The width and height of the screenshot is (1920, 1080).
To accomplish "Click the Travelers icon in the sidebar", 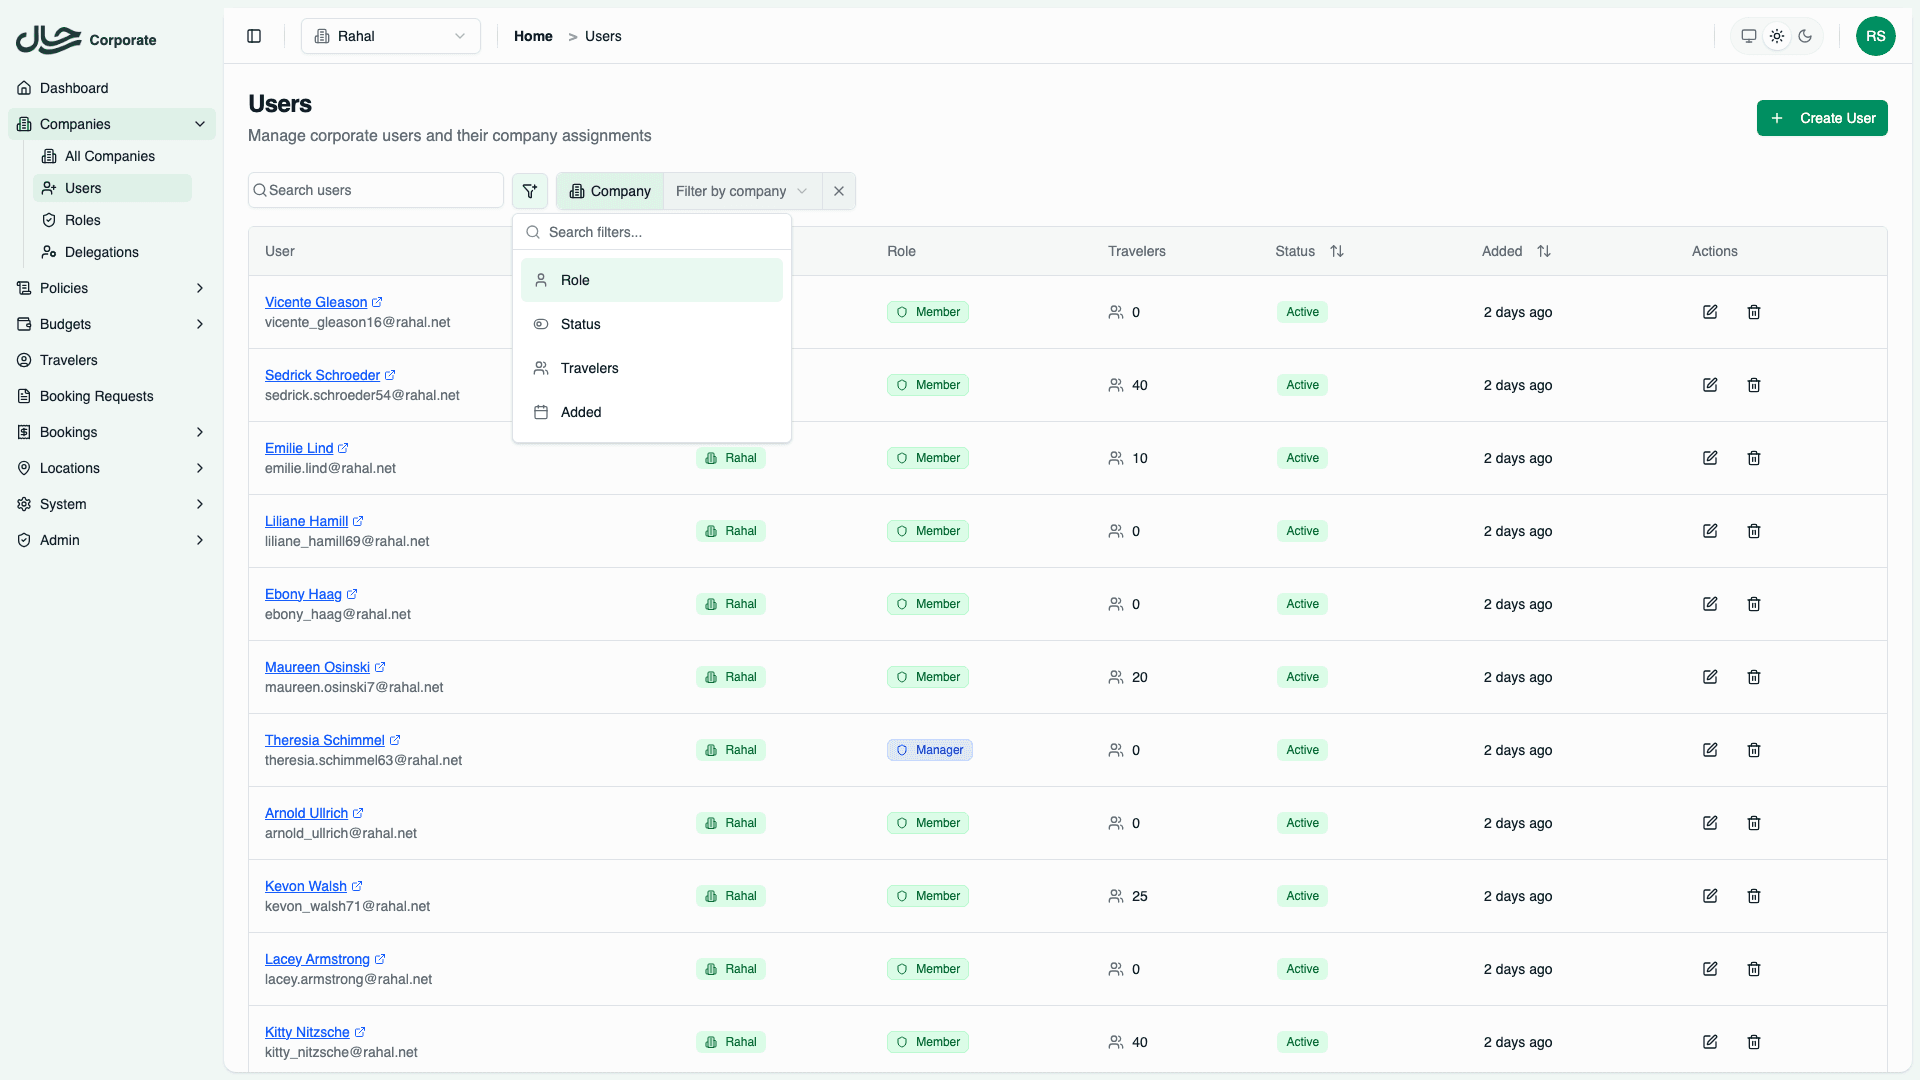I will coord(24,360).
